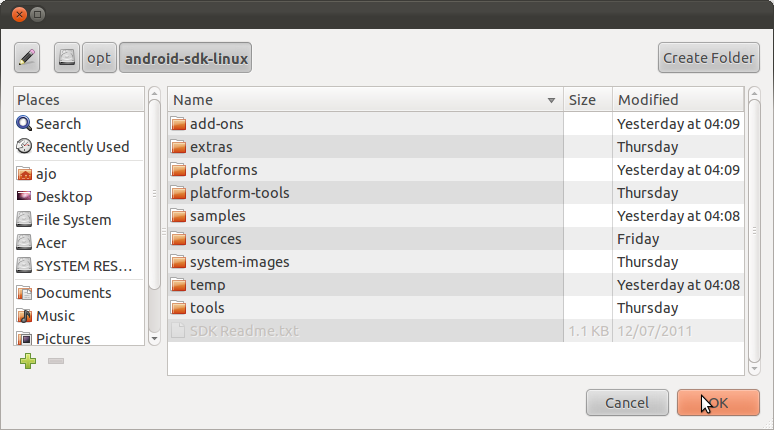Image resolution: width=774 pixels, height=430 pixels.
Task: Click the Places scrollbar down arrow
Action: (154, 339)
